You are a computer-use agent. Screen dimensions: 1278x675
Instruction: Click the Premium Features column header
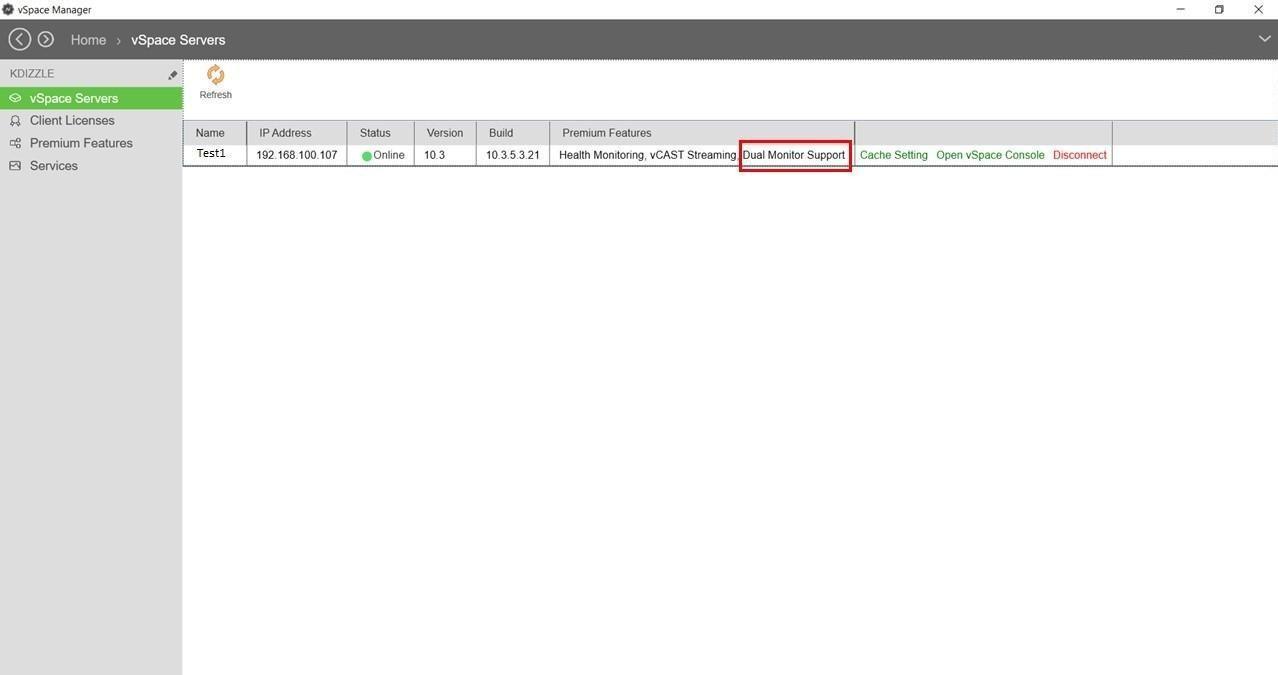(702, 133)
